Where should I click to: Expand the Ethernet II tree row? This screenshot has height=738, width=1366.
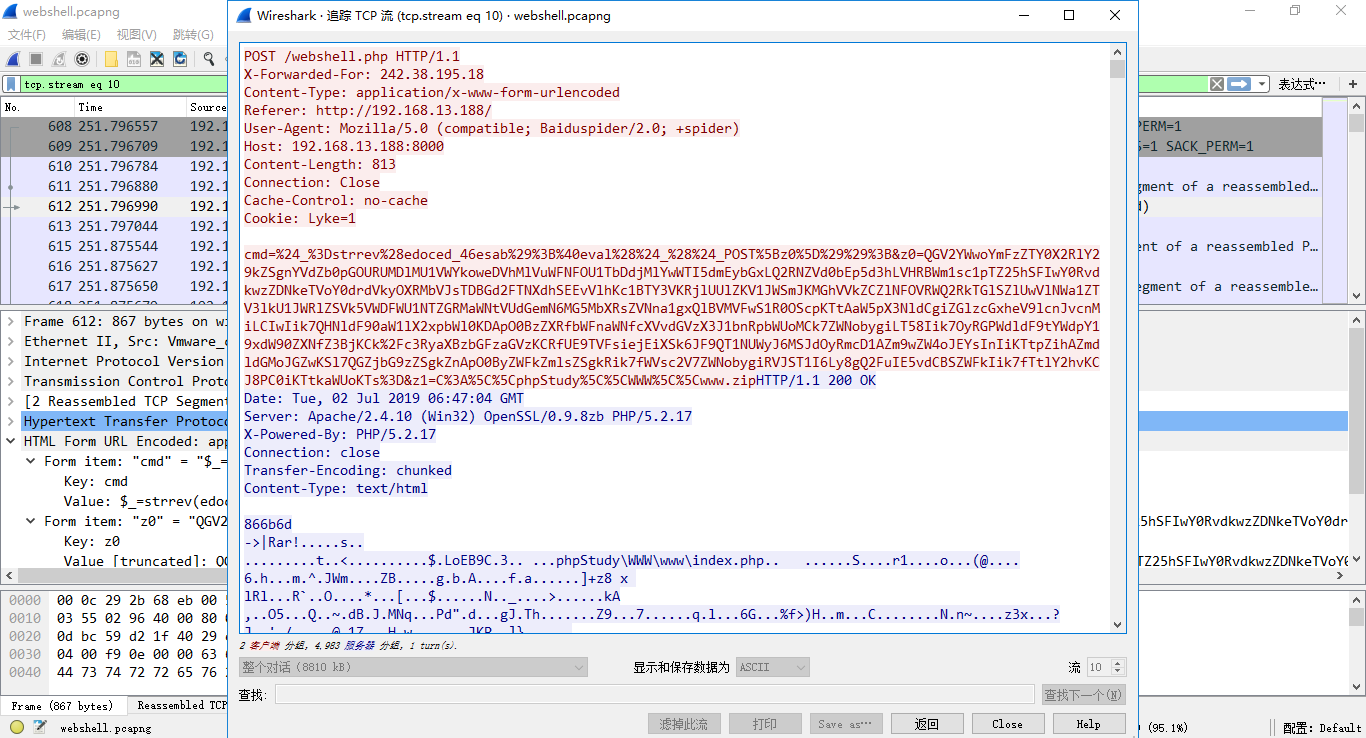[11, 341]
